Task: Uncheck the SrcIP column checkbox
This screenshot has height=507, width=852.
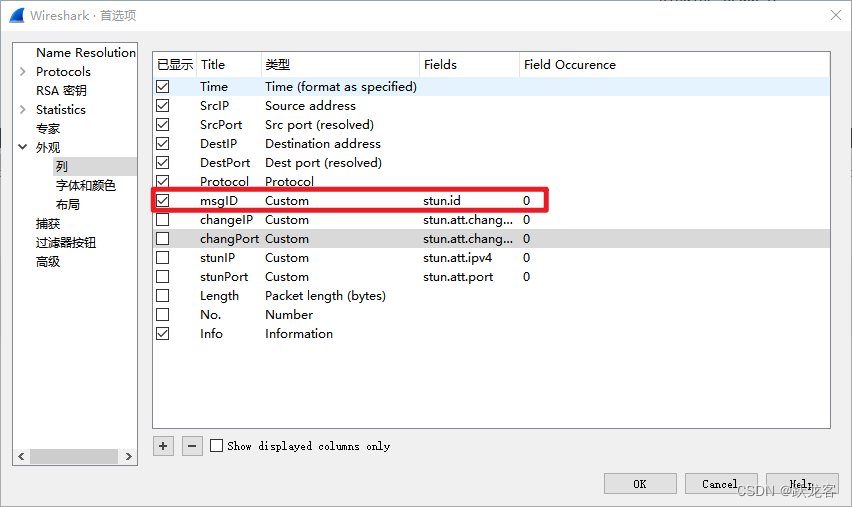Action: click(162, 105)
